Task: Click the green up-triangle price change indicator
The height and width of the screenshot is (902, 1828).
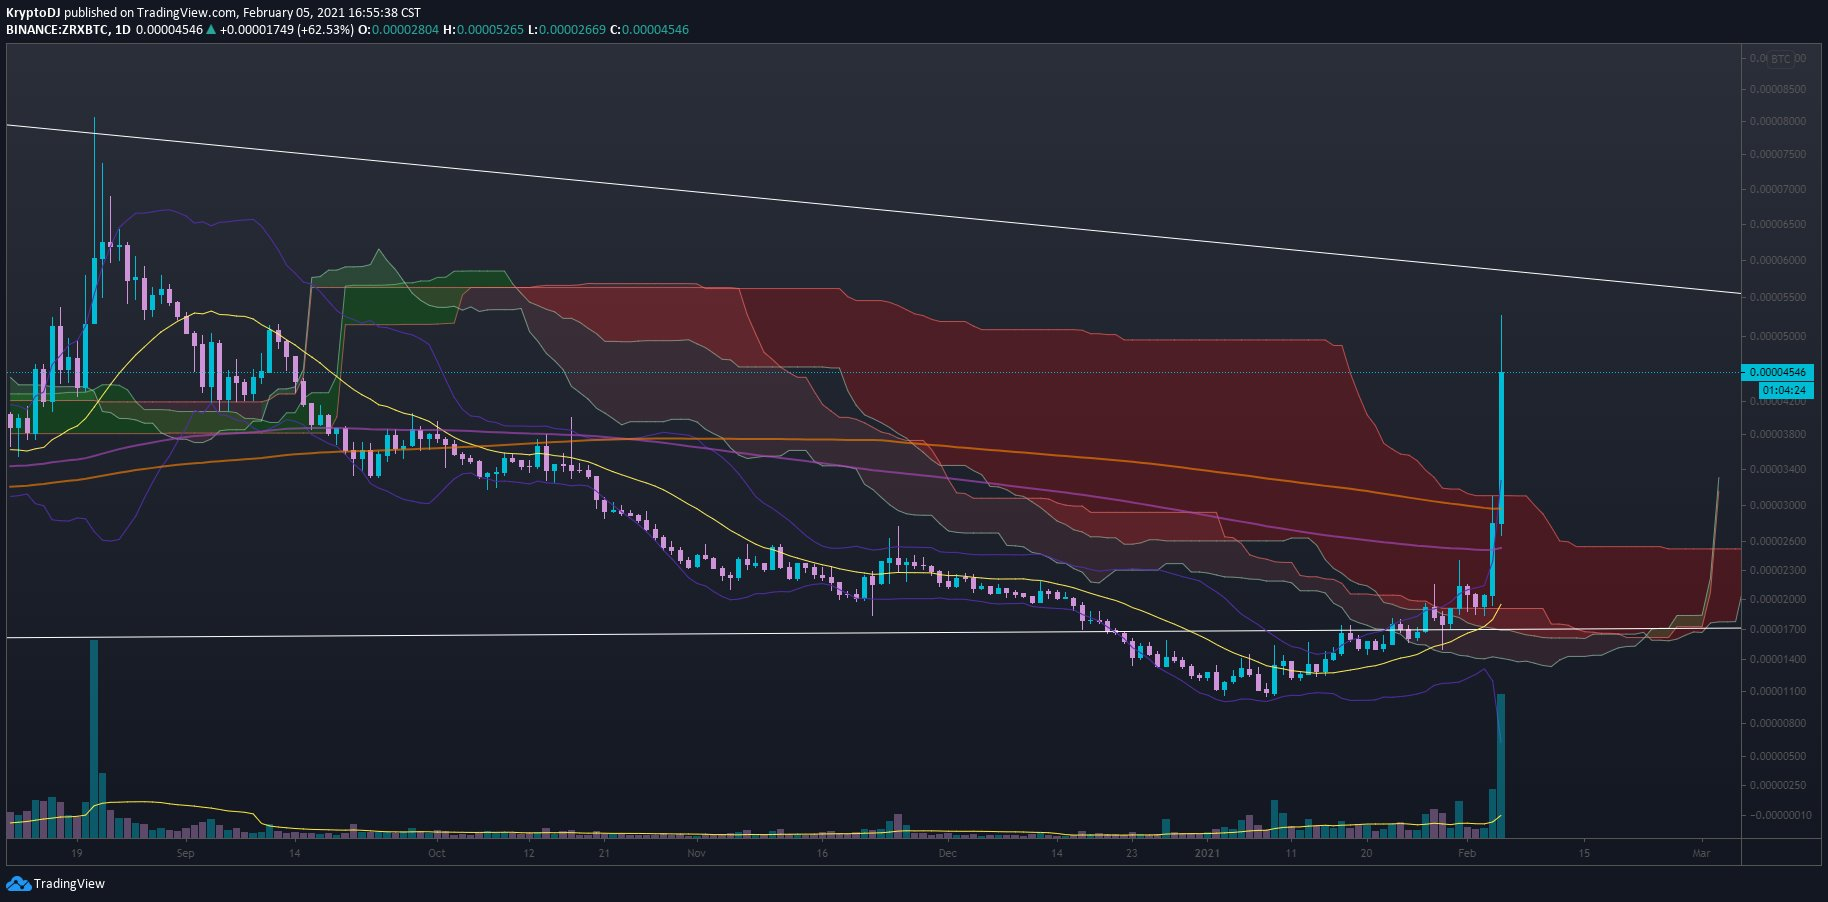Action: coord(211,30)
